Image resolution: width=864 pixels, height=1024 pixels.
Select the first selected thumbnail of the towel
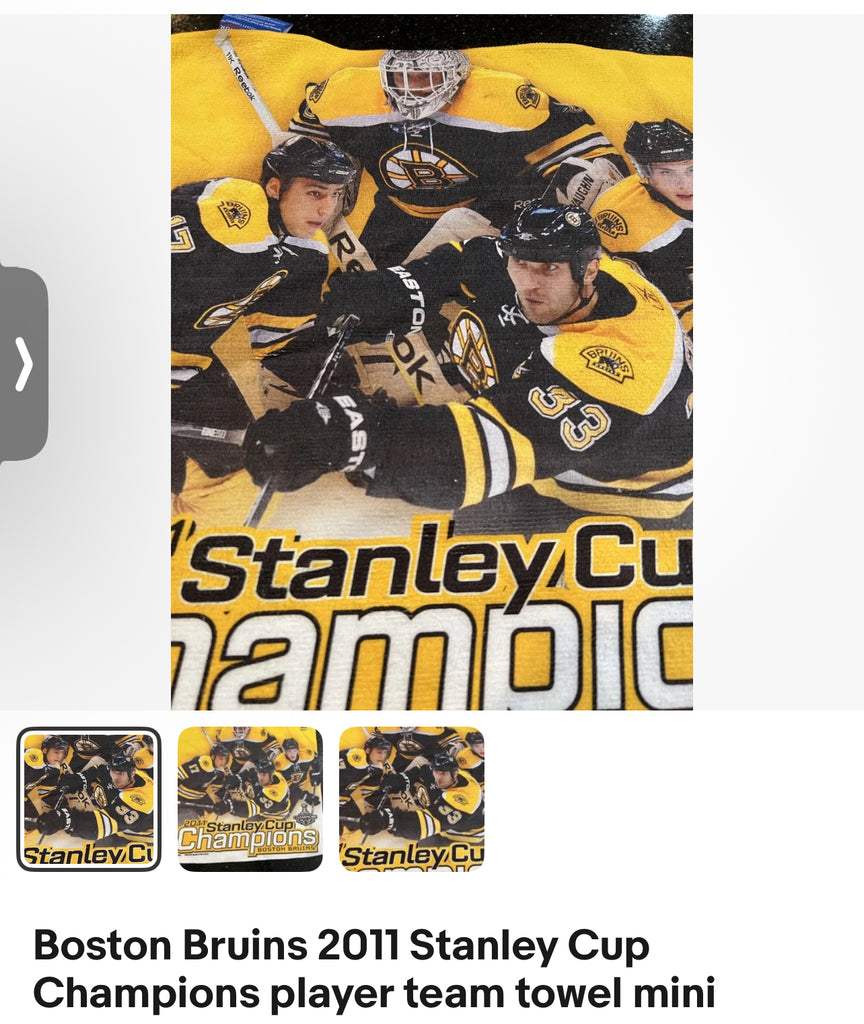pos(89,799)
